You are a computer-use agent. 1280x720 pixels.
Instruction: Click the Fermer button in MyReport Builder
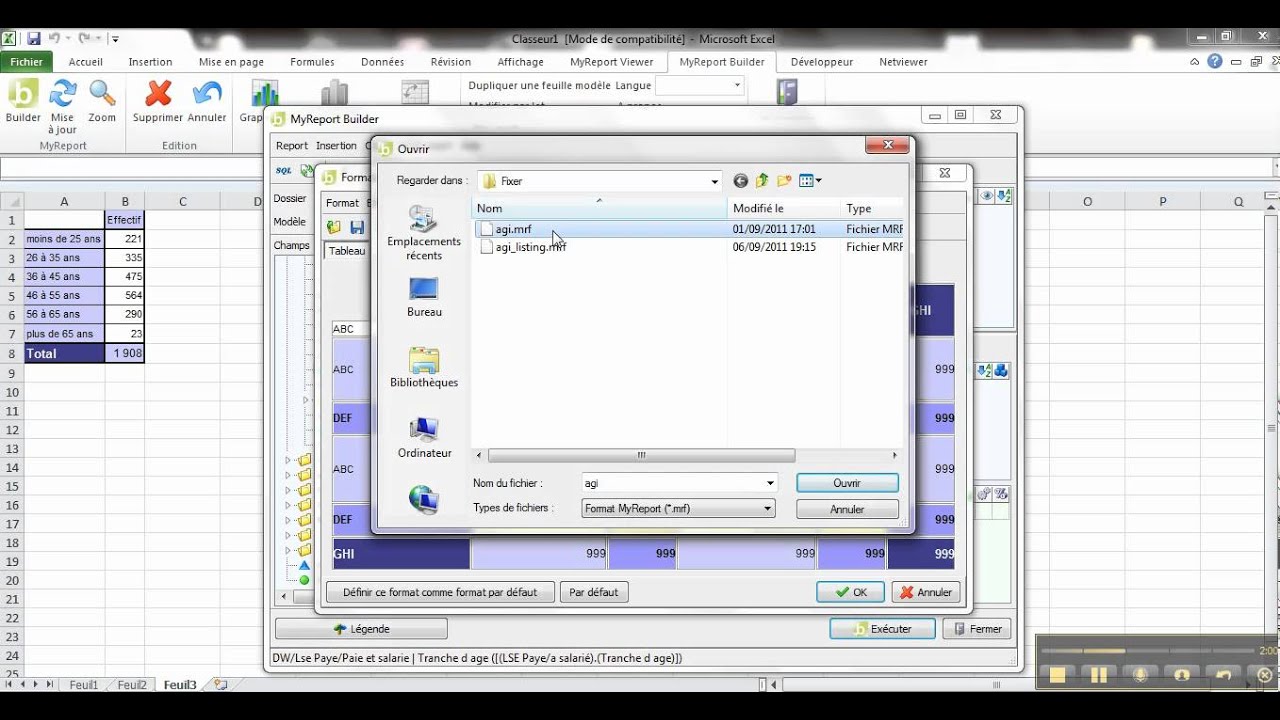[x=977, y=629]
